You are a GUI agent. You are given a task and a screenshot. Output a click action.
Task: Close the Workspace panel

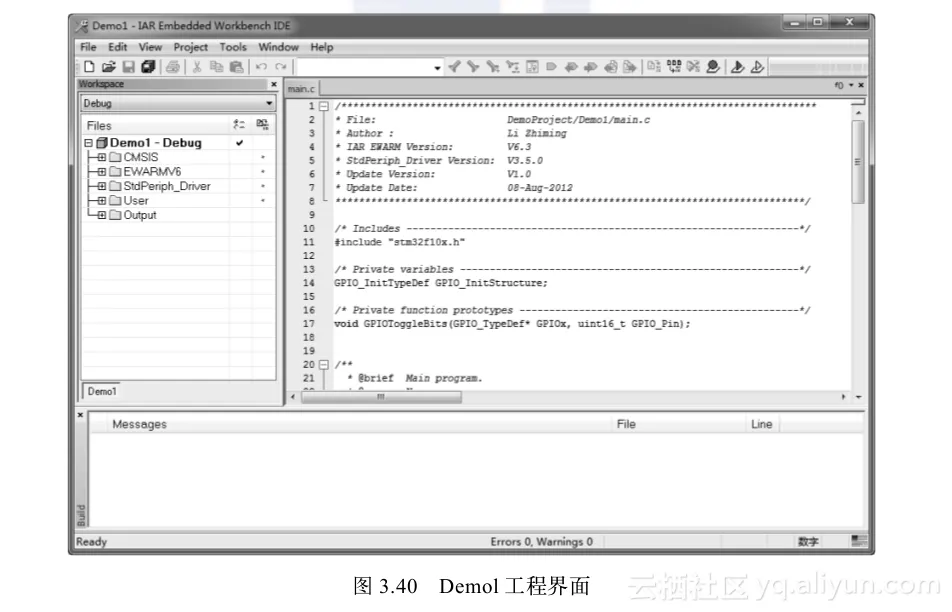tap(274, 84)
